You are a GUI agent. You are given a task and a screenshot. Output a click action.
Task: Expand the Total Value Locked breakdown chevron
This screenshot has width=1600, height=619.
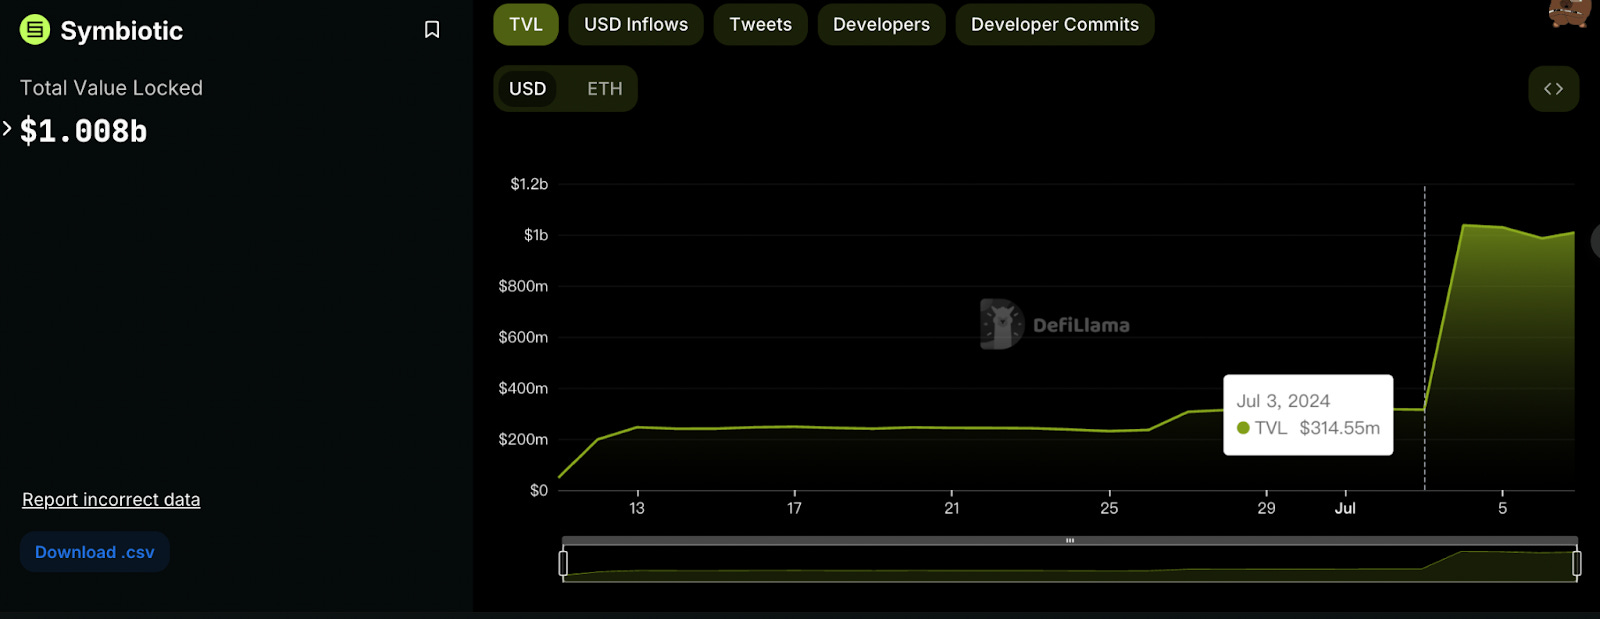[x=7, y=128]
